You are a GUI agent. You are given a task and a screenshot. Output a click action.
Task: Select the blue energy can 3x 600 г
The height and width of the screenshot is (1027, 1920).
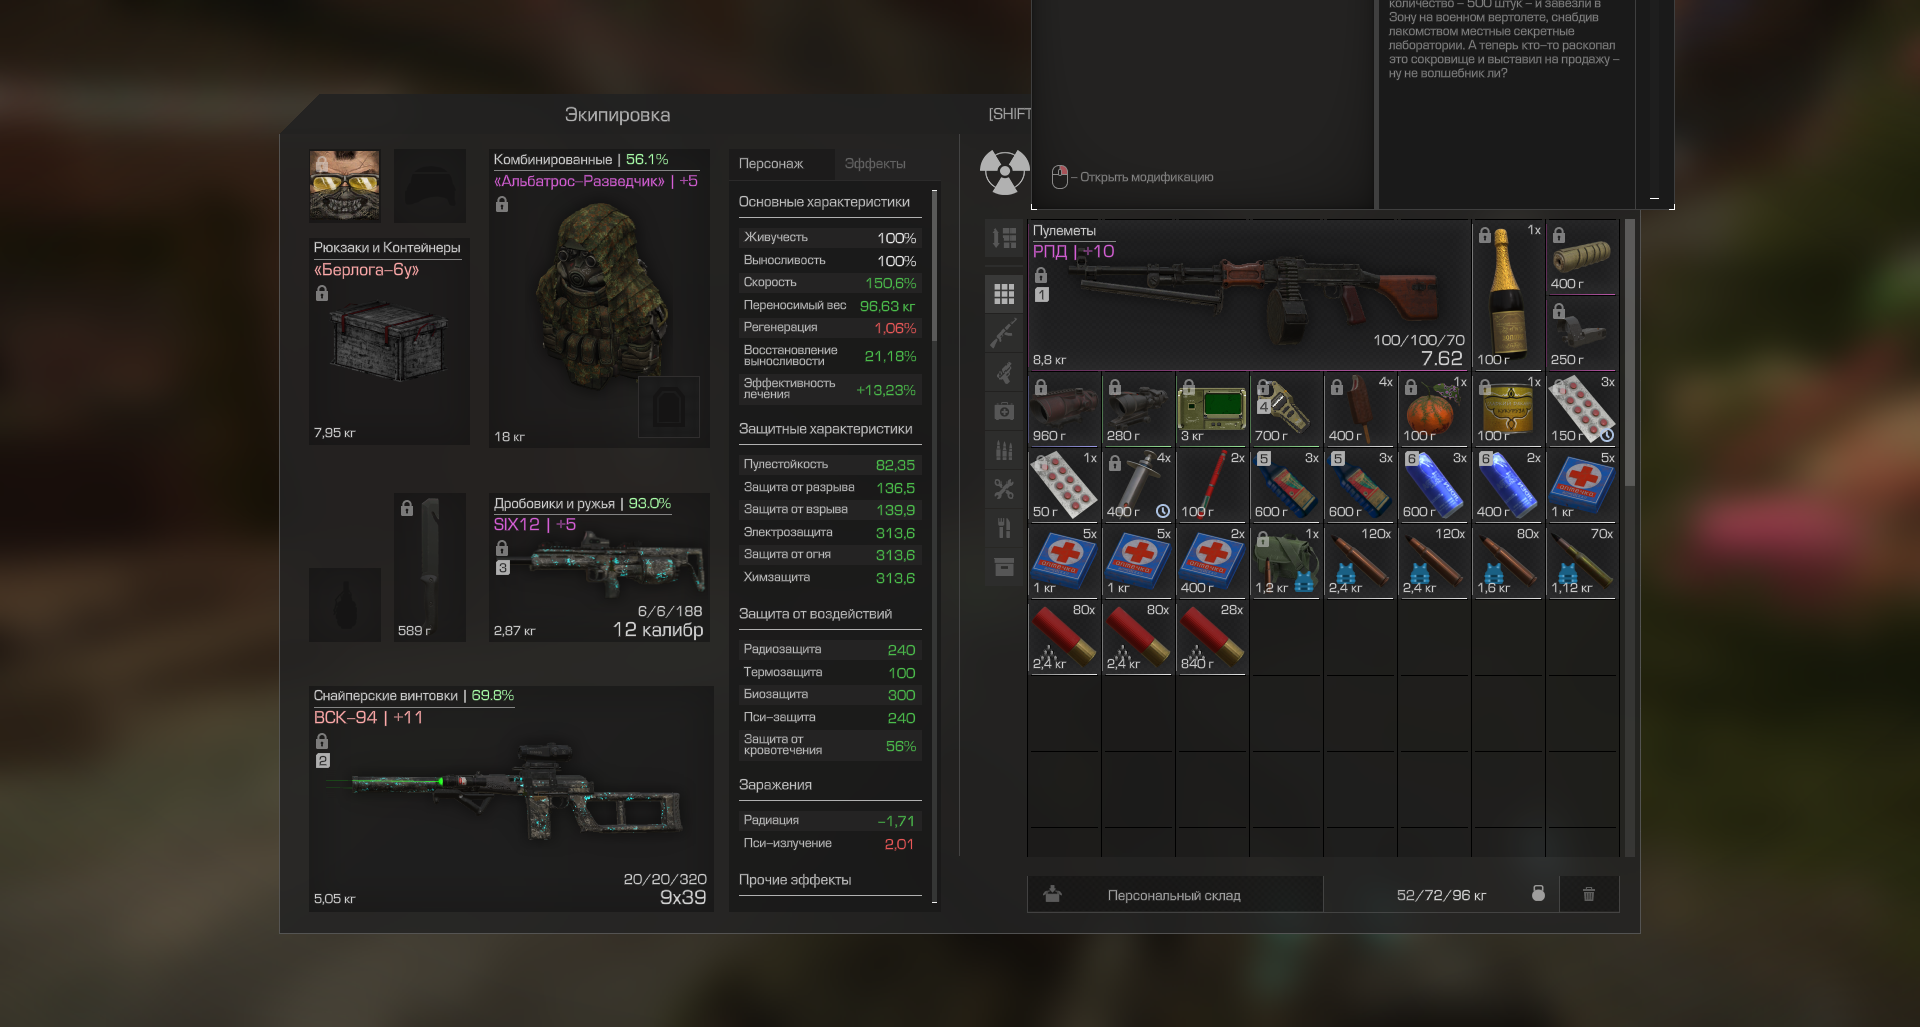[x=1434, y=486]
